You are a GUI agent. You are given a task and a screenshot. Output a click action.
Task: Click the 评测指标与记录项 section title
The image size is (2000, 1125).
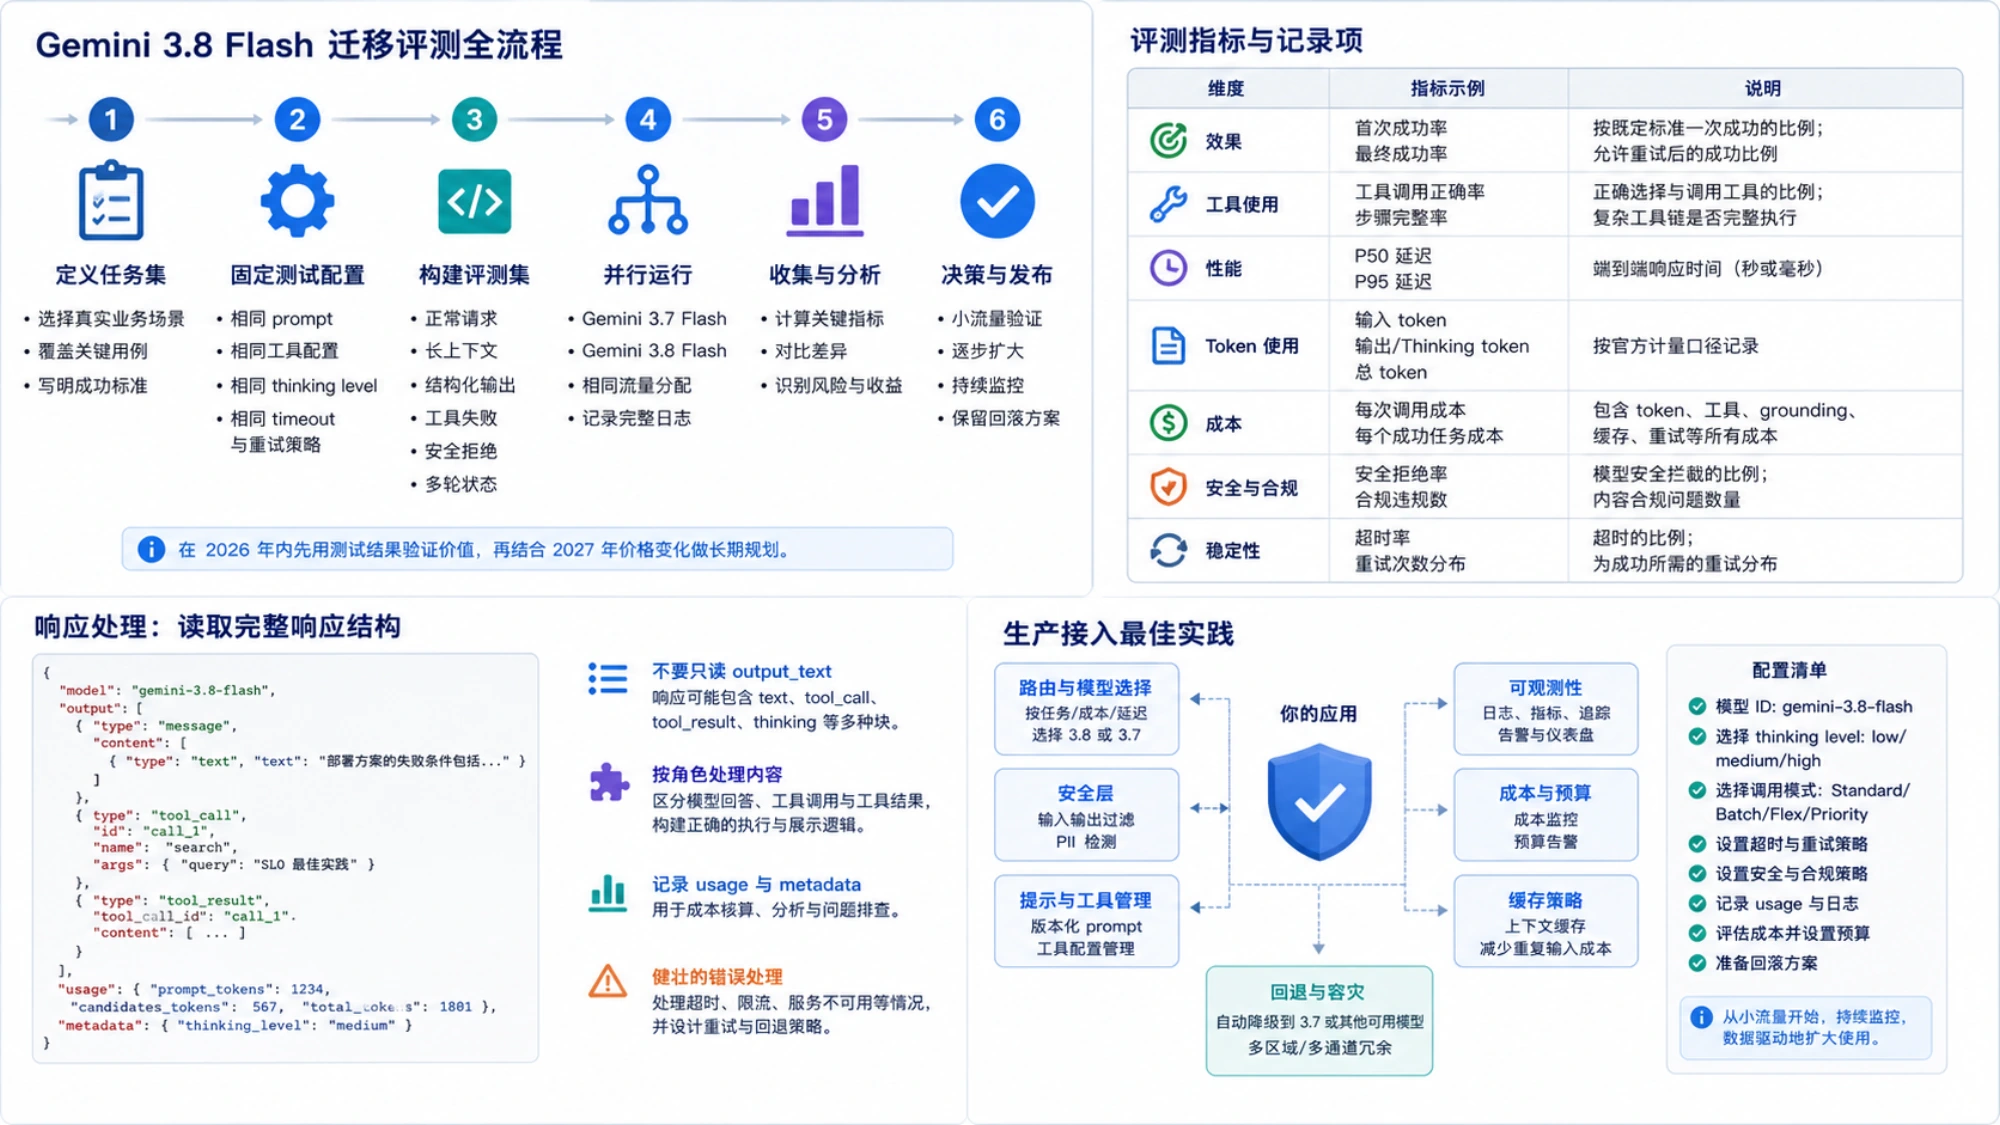pos(1246,41)
